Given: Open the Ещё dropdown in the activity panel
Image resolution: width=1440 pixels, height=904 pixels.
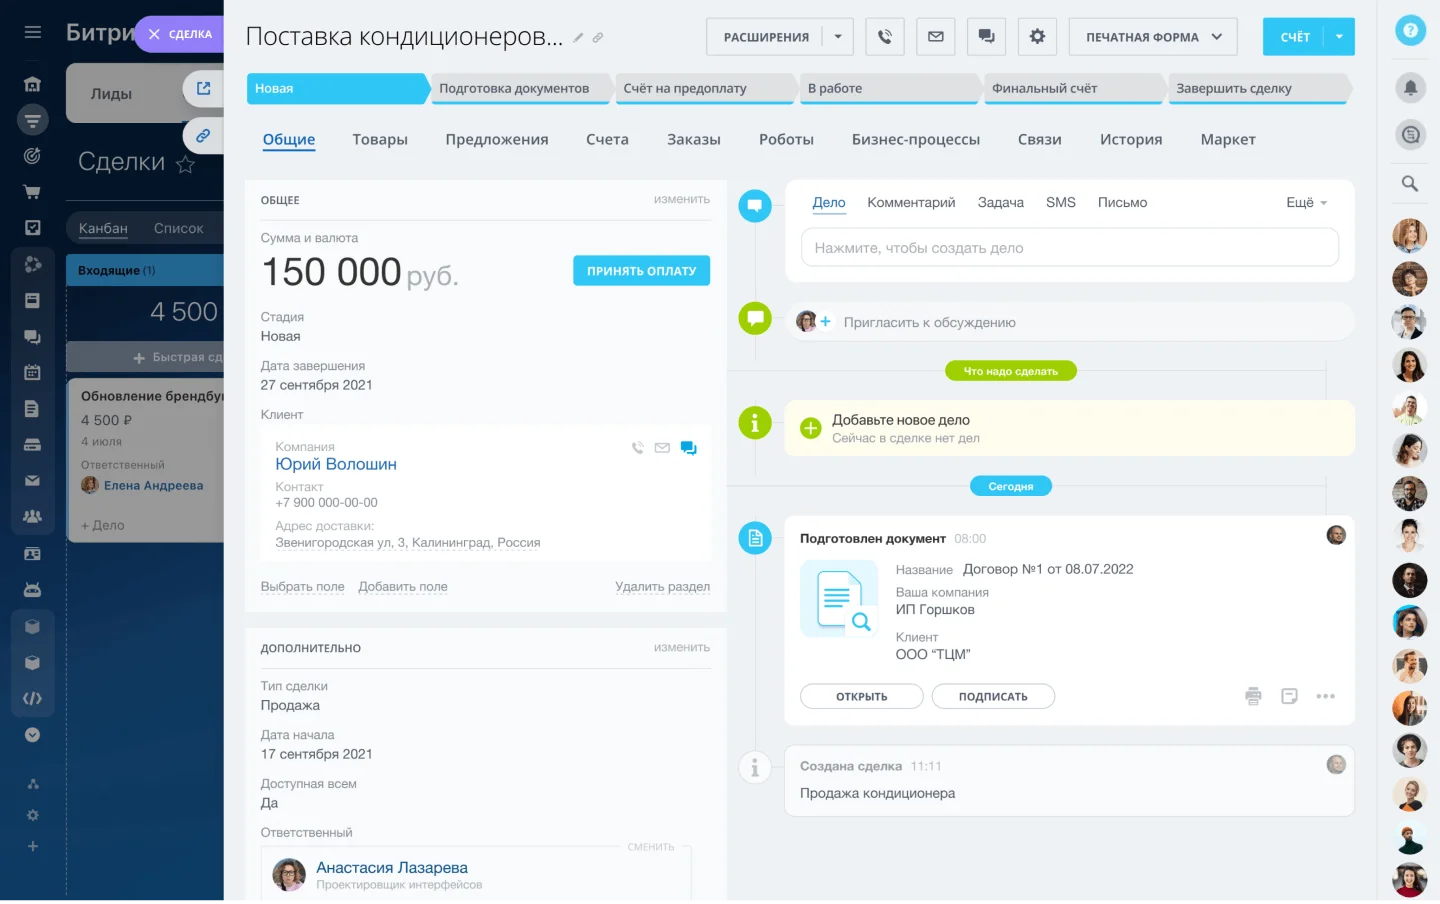Looking at the screenshot, I should click(x=1305, y=202).
